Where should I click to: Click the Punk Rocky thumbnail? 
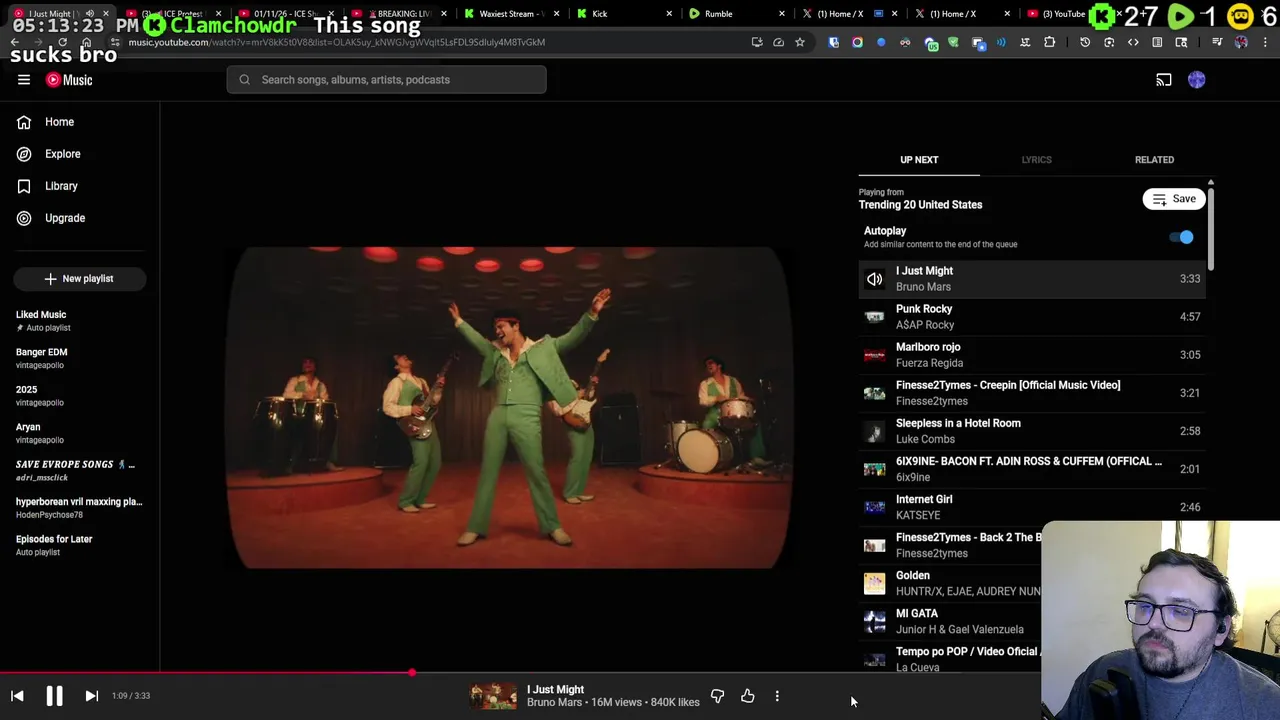(x=875, y=317)
